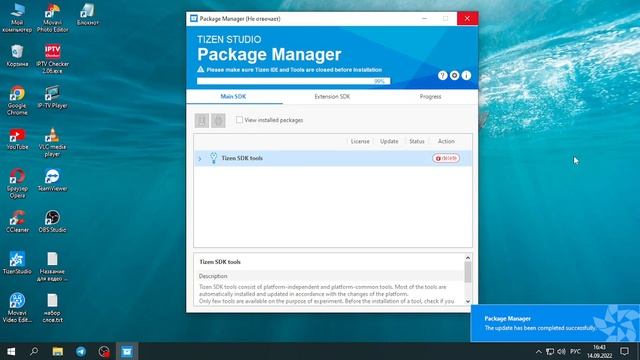Expand the Tizen SDK tools row
This screenshot has width=640, height=360.
point(200,158)
